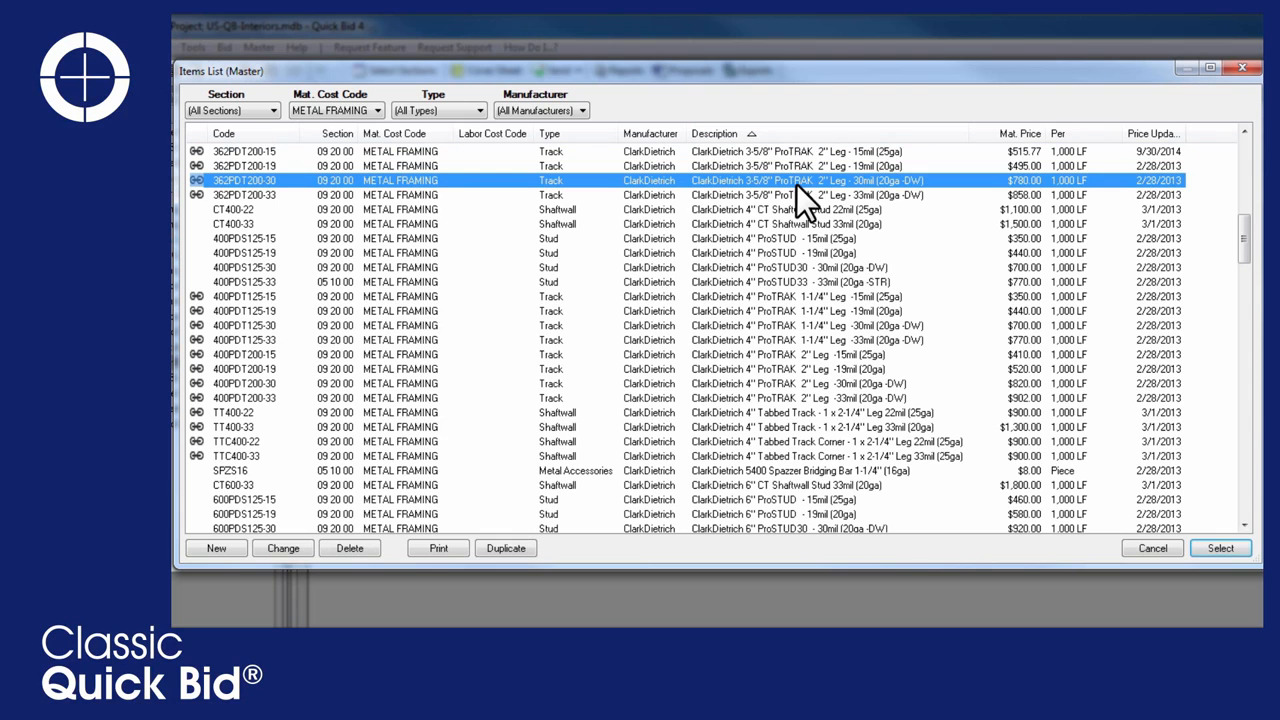Click the 9/30/2014 price update date

coord(1158,152)
